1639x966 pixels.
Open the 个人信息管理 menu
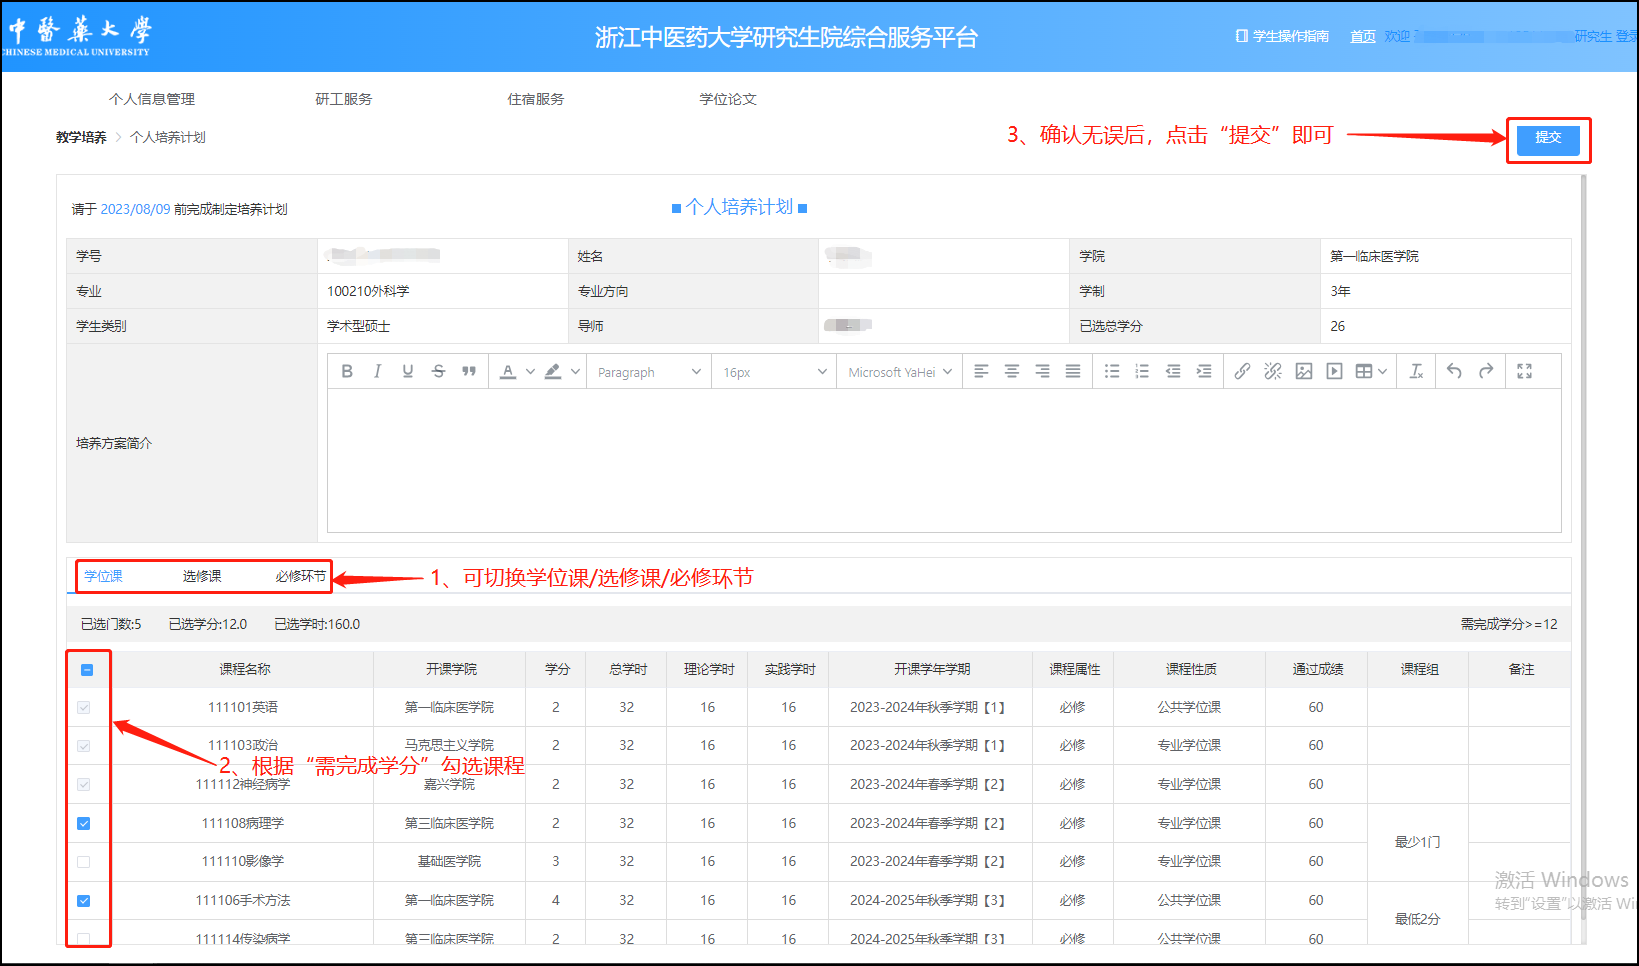pos(152,99)
